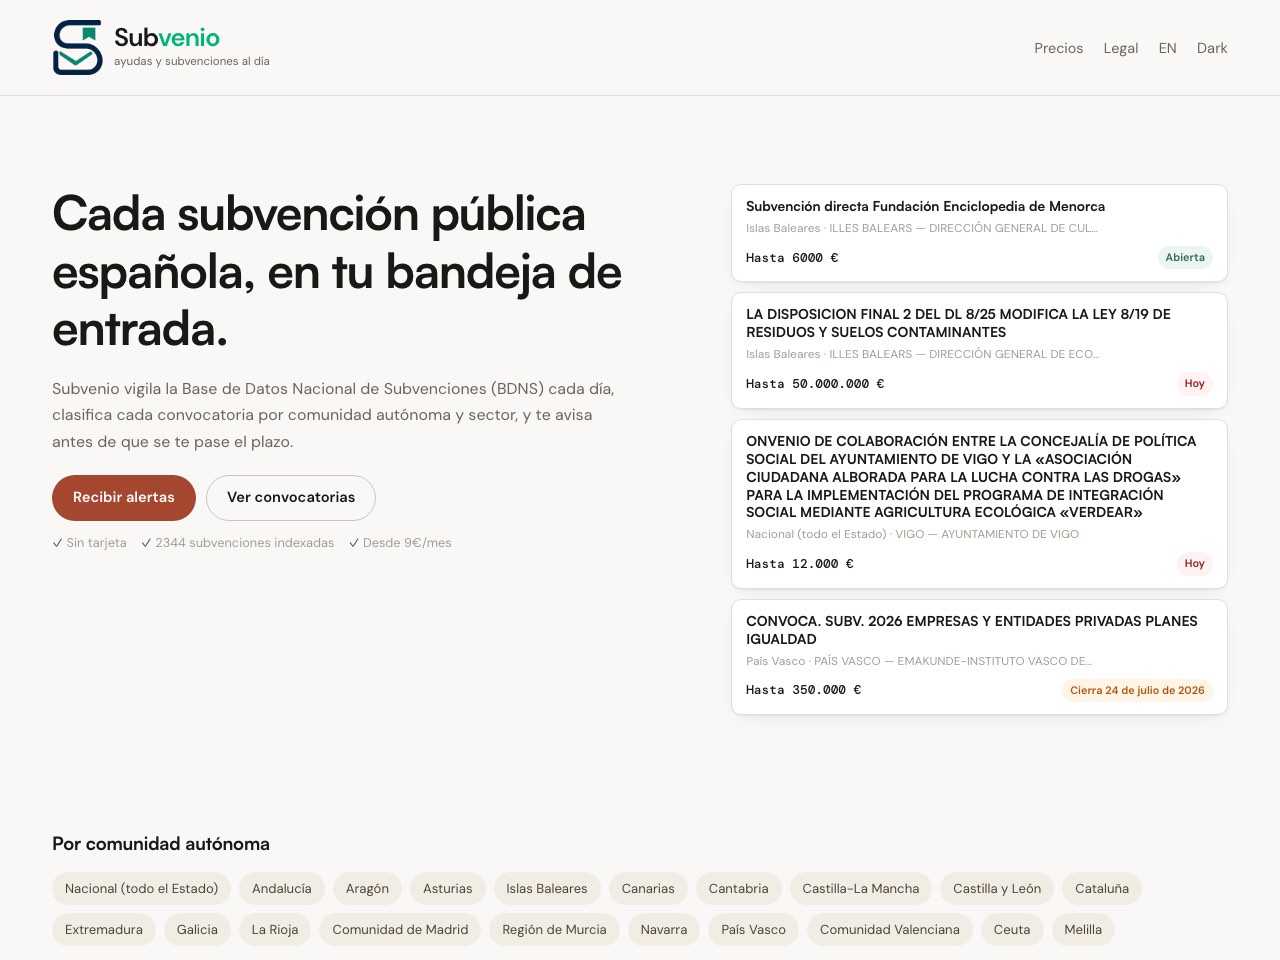Select the Aragón chip

point(367,889)
